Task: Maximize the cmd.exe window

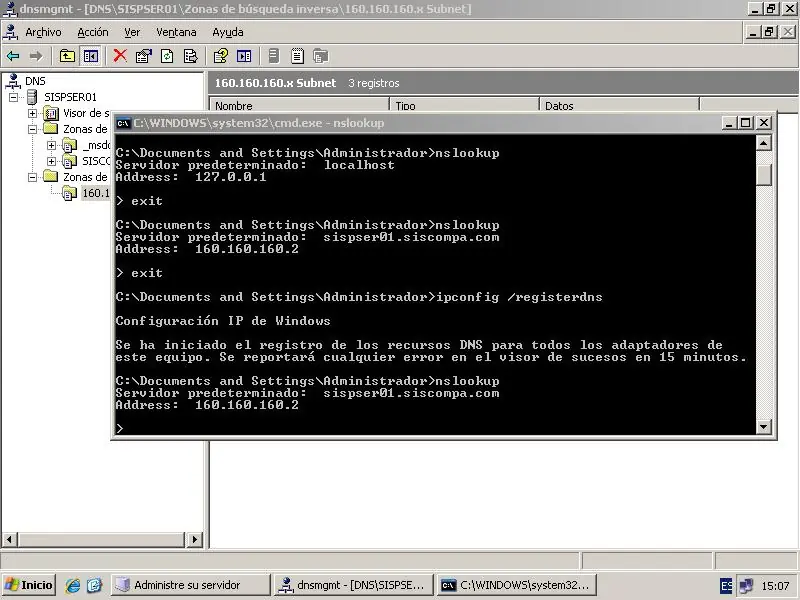Action: pyautogui.click(x=745, y=123)
